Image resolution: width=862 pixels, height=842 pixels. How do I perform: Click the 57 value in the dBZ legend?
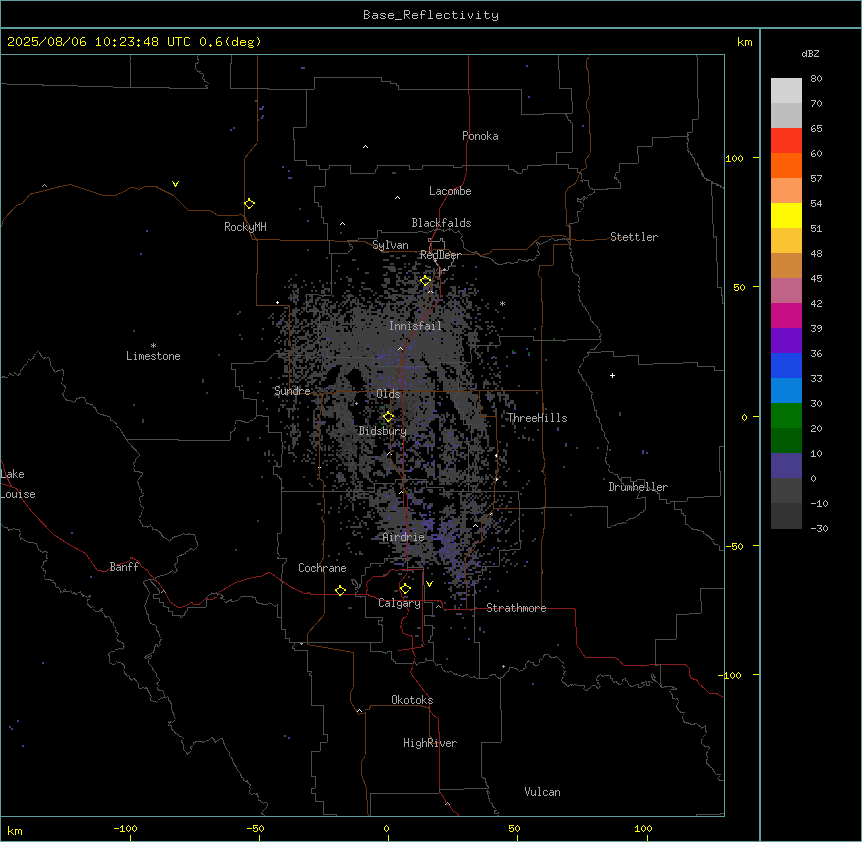point(816,178)
